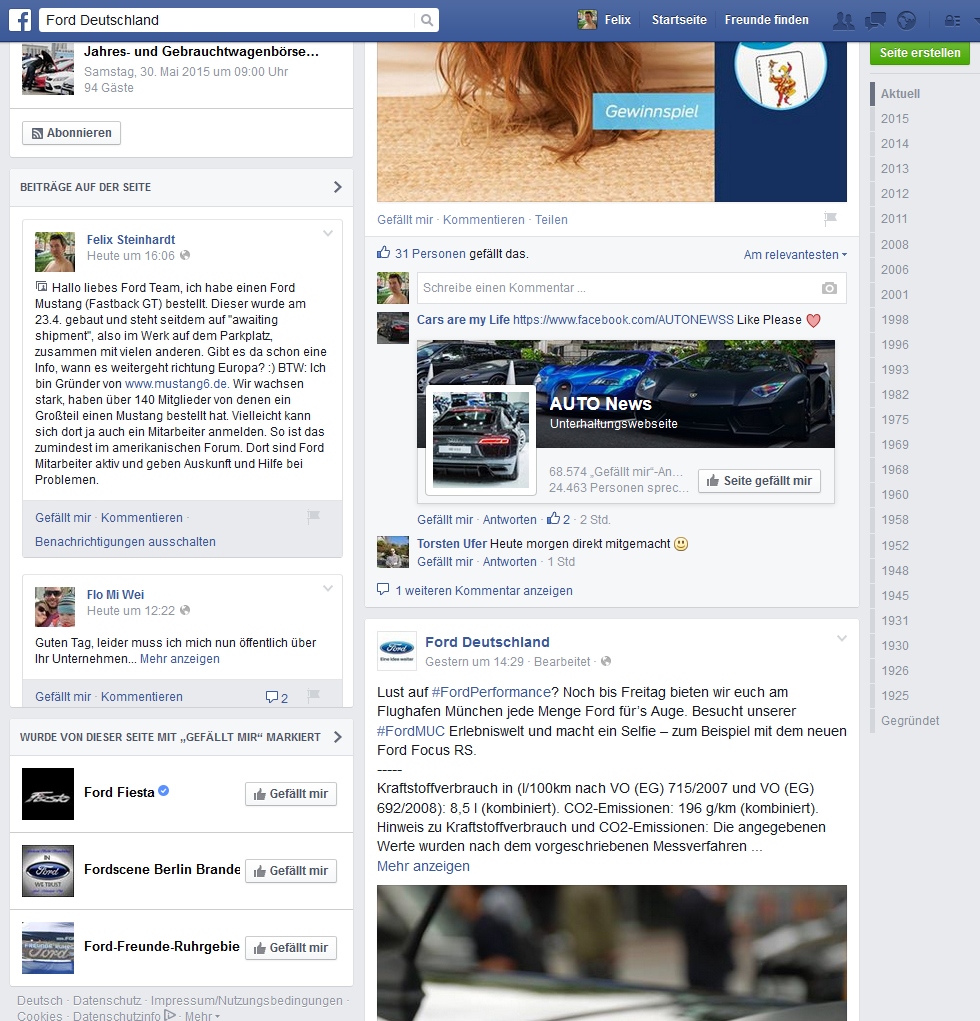Like the Fordscene Berlin Brandenburg page
The width and height of the screenshot is (980, 1021).
tap(291, 871)
